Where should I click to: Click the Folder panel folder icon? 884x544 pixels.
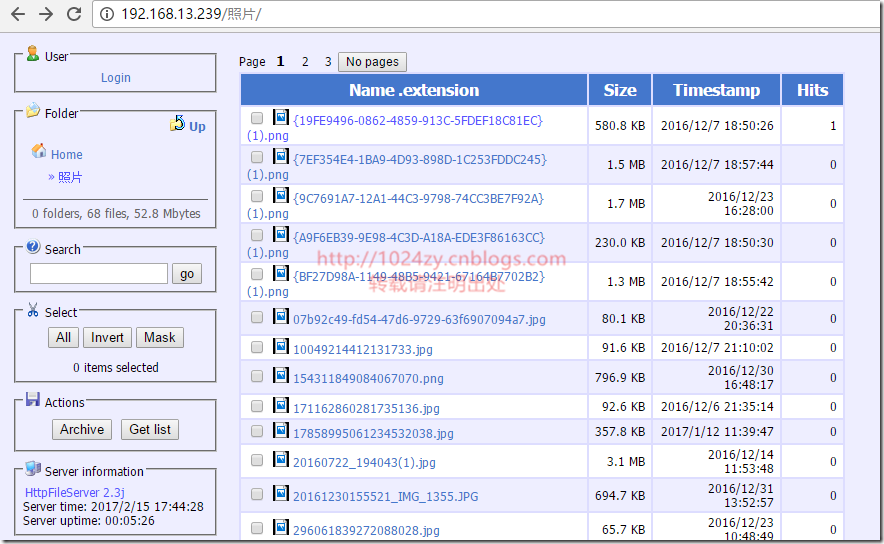click(33, 110)
